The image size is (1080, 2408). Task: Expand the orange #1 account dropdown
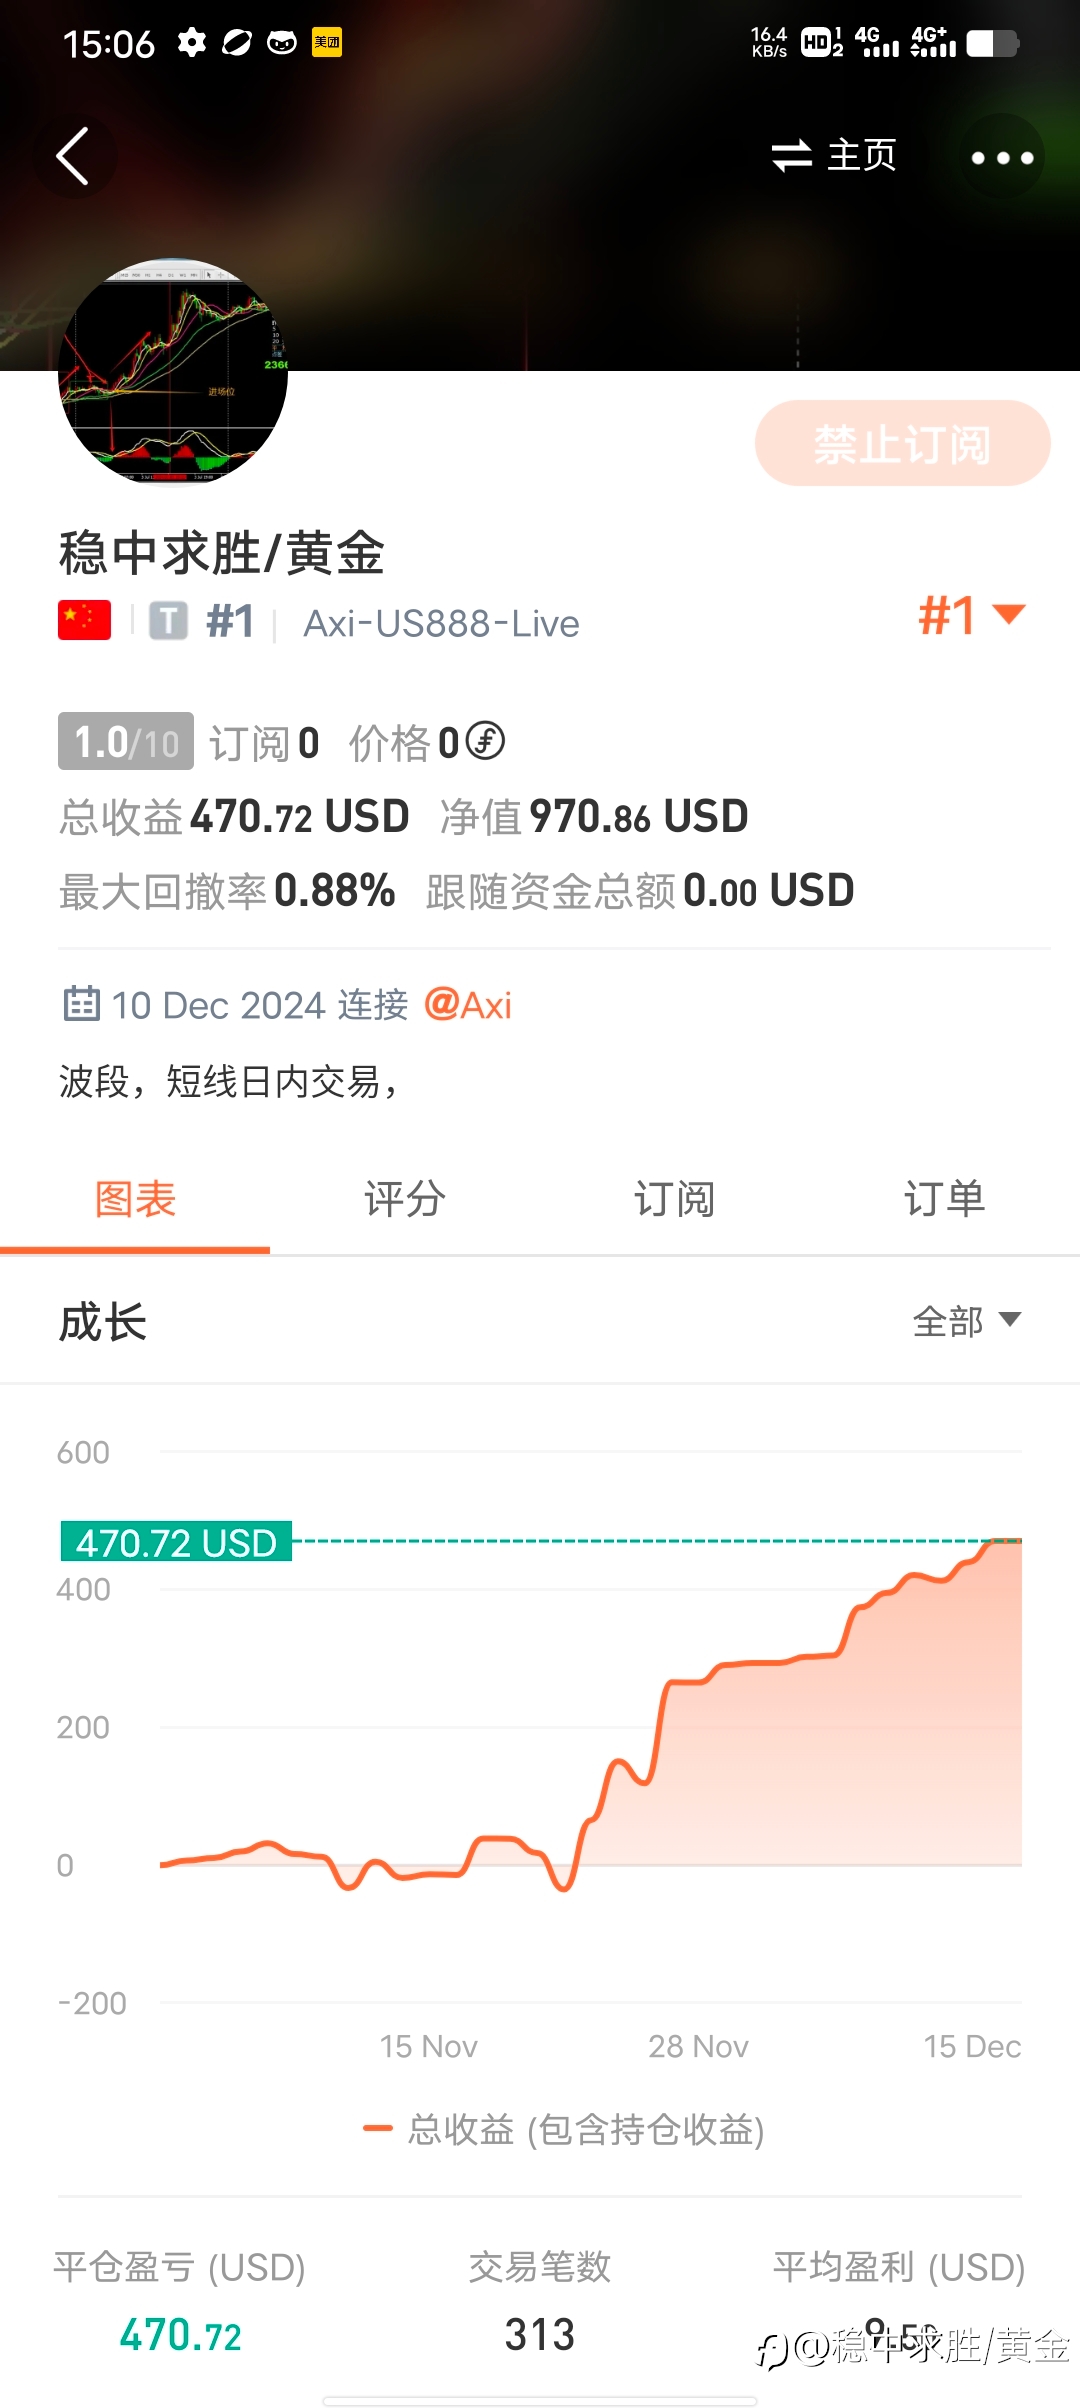[972, 615]
